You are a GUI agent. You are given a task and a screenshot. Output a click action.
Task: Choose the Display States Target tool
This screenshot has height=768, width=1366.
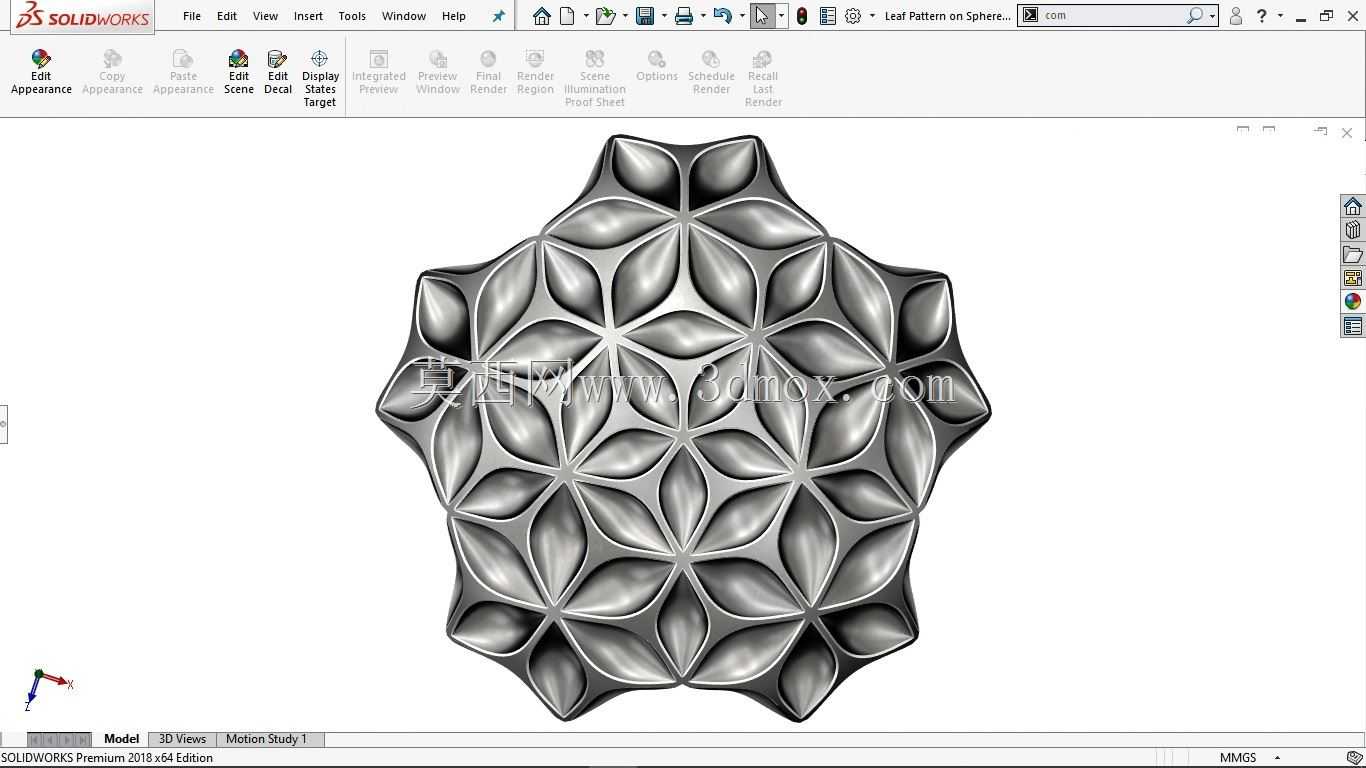[x=320, y=79]
